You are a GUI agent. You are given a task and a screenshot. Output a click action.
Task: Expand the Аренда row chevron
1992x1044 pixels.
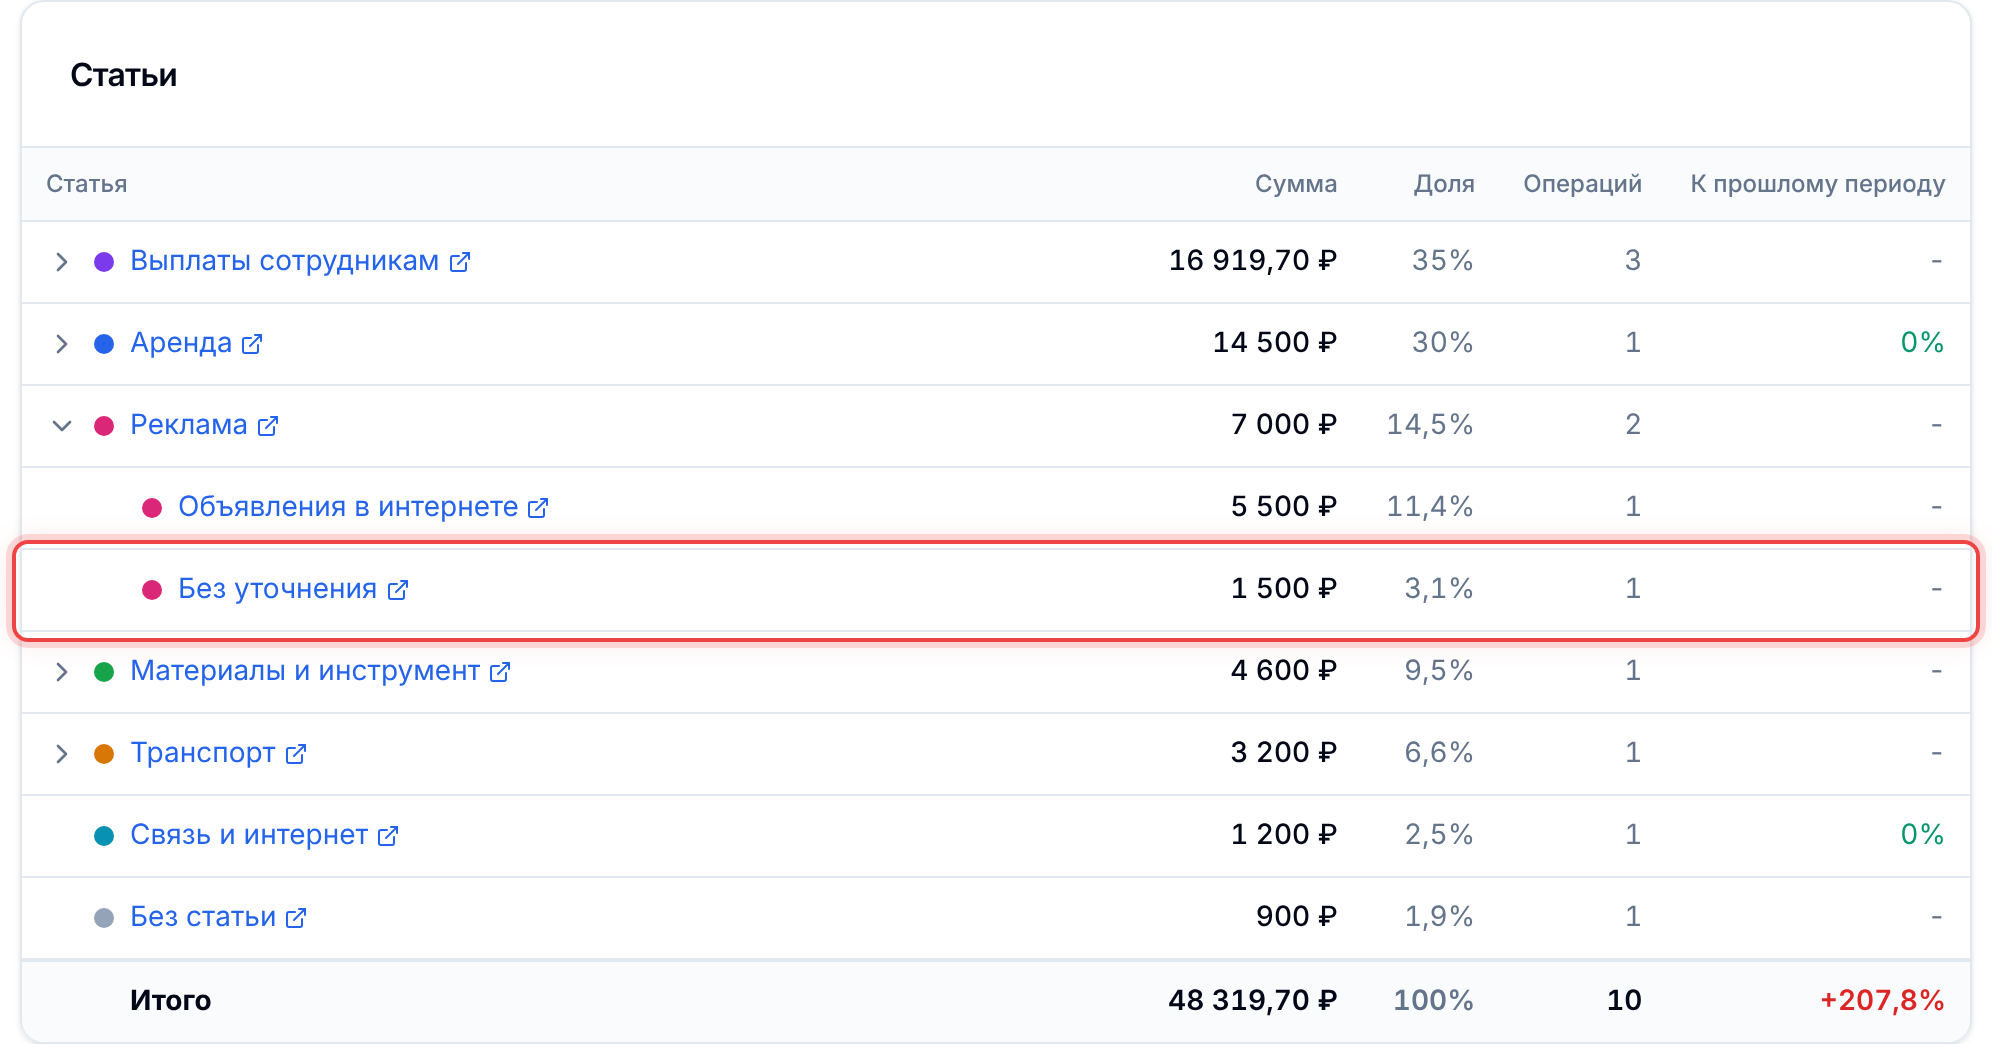(62, 344)
